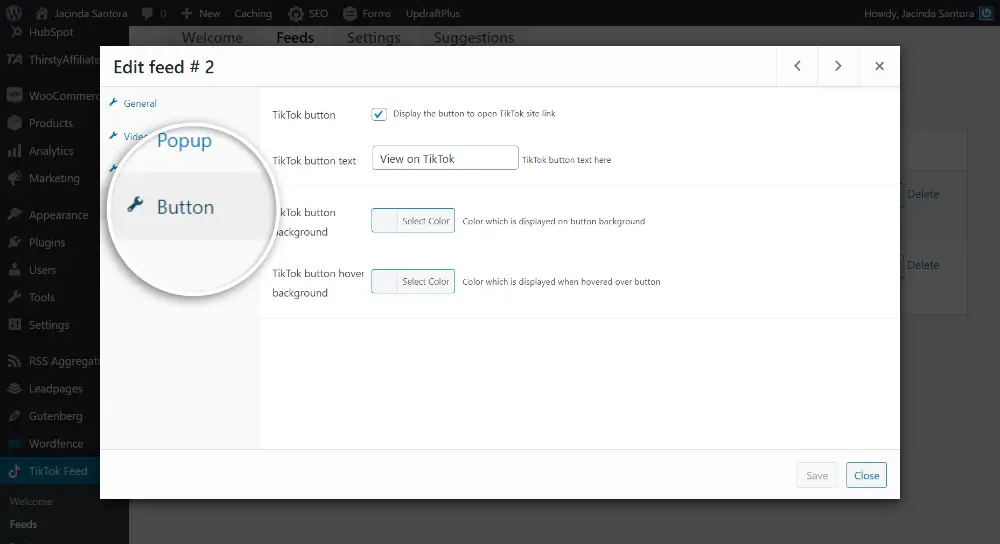Toggle the TikTok button display checkbox
Viewport: 1000px width, 544px height.
[379, 114]
